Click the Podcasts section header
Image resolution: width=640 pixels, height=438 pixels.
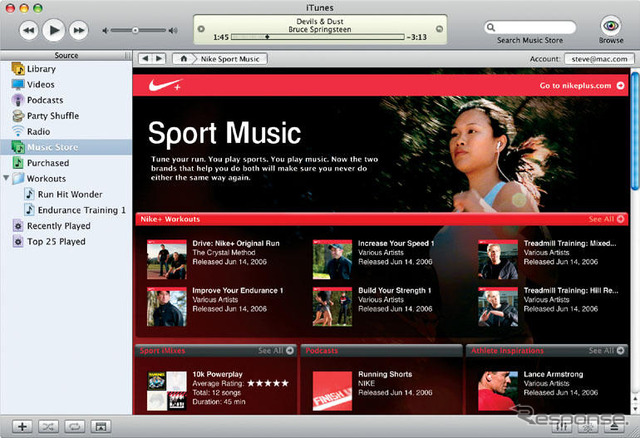382,351
